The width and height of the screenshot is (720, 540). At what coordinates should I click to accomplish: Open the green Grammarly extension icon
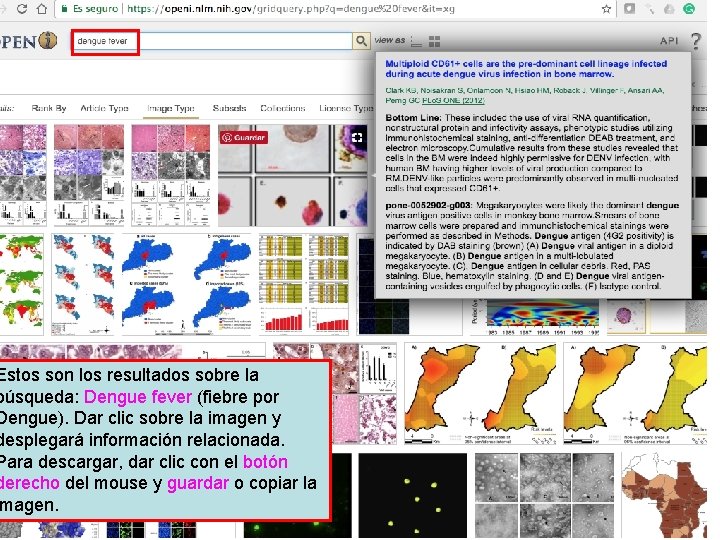(x=689, y=9)
